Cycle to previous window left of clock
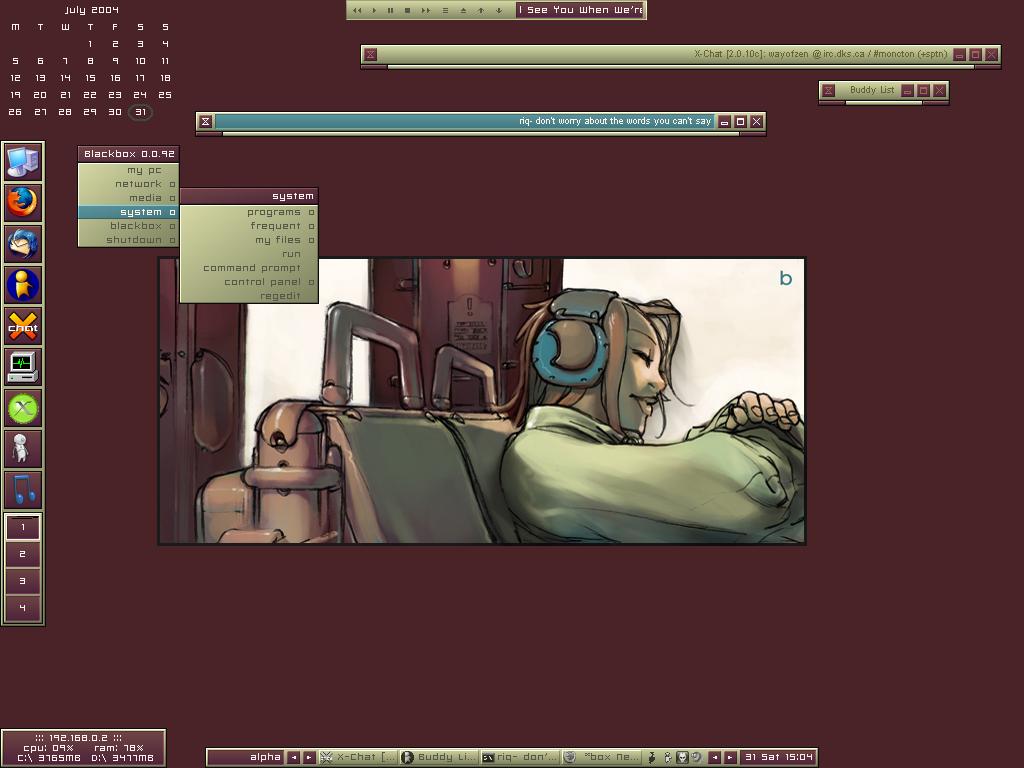The image size is (1024, 768). [714, 758]
